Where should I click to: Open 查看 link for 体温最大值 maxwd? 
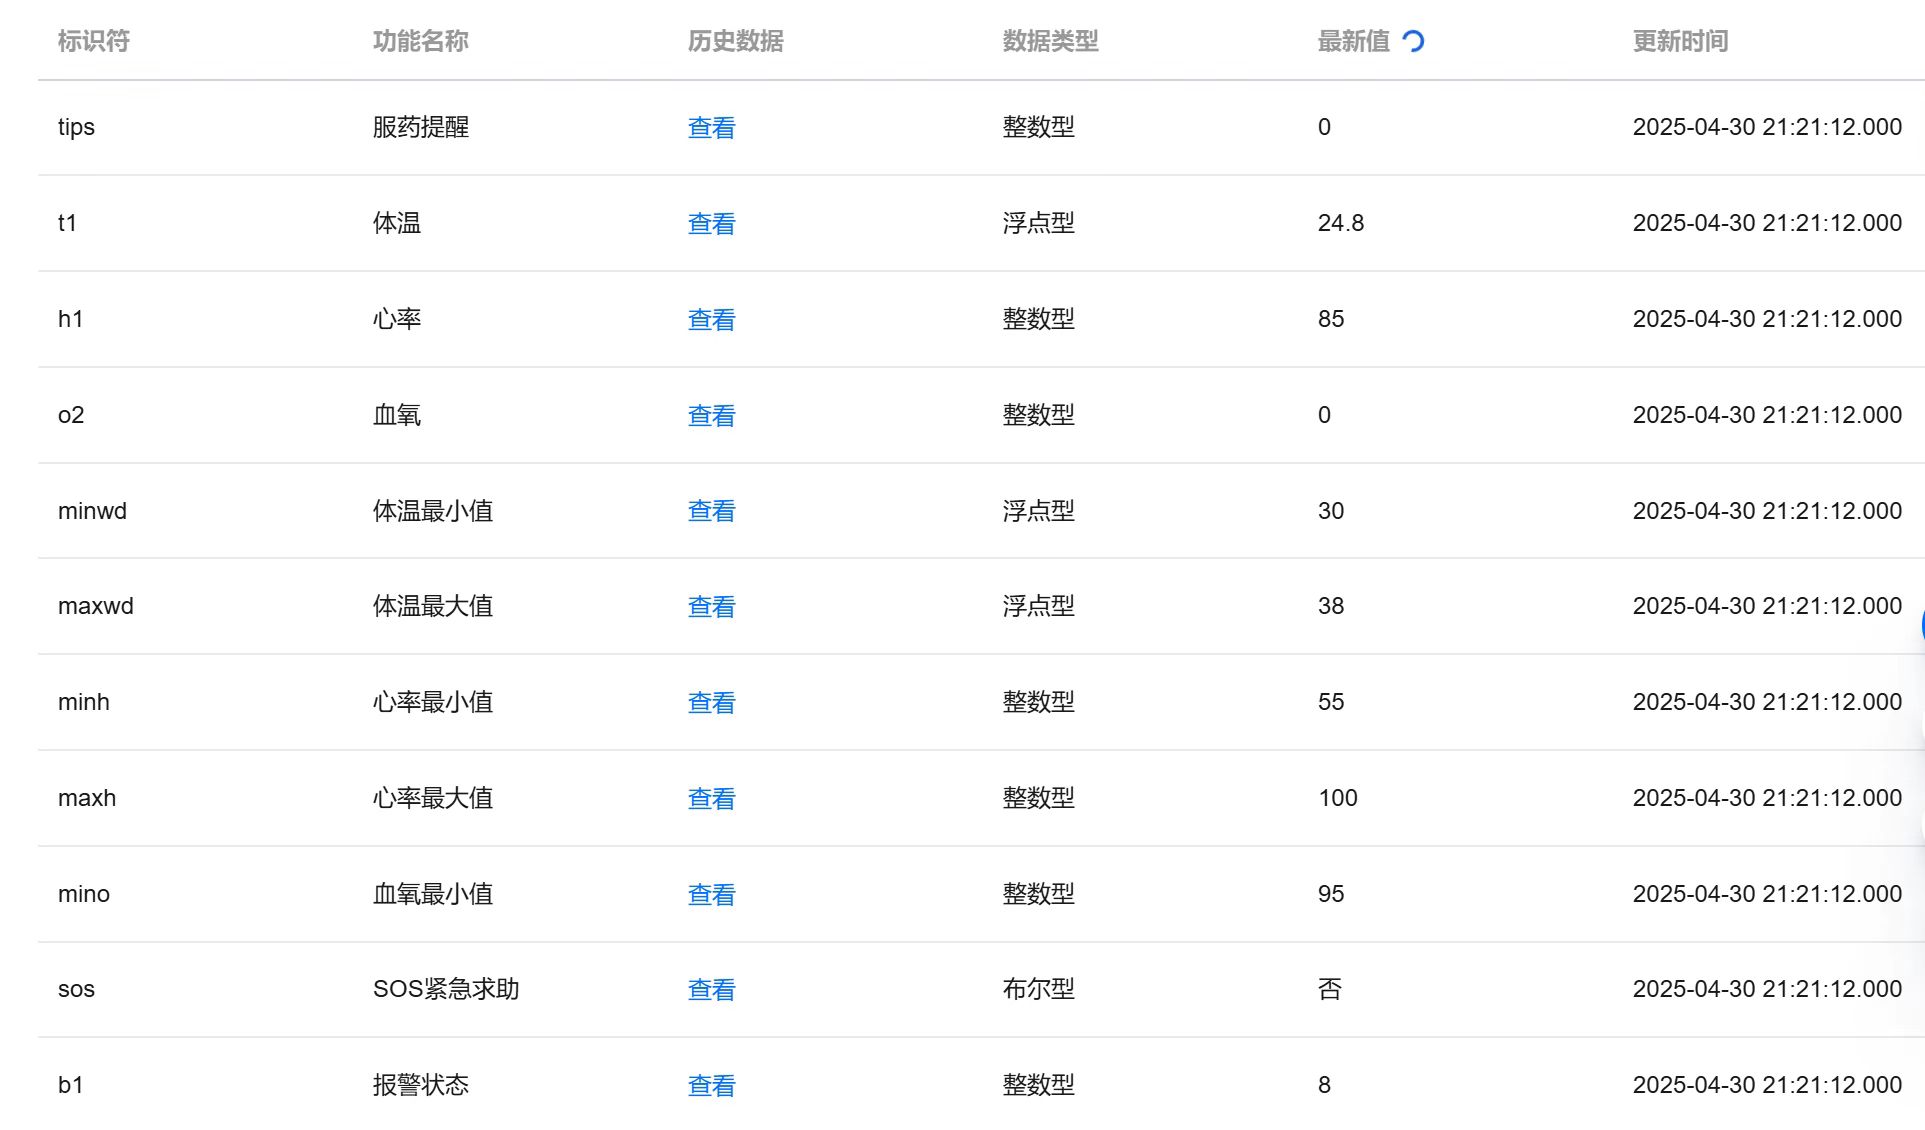pos(711,607)
